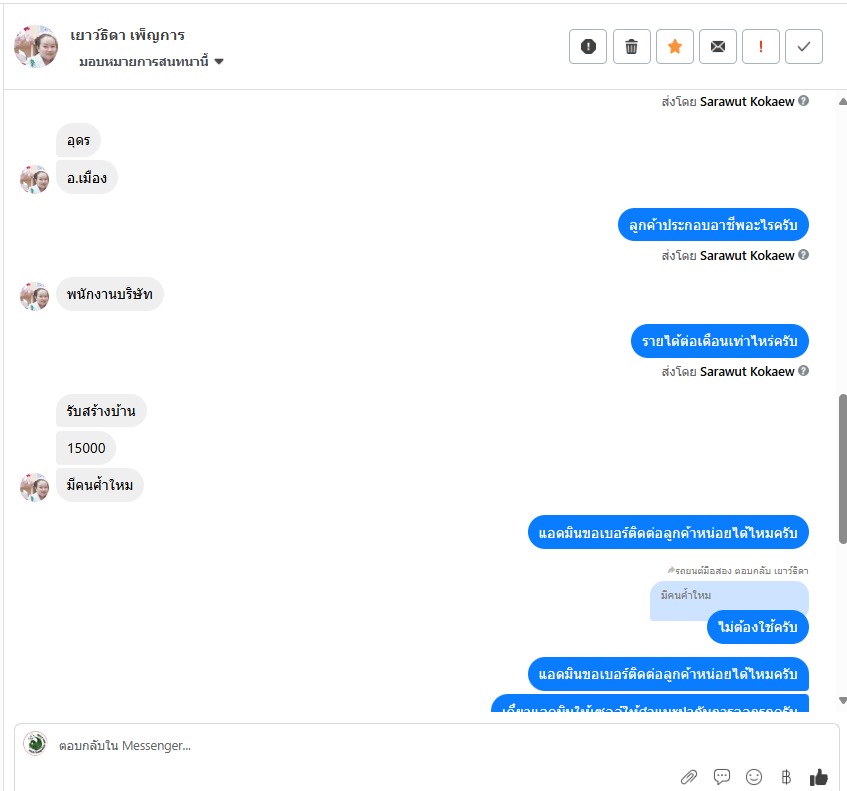Mark conversation done with checkmark icon
The width and height of the screenshot is (847, 791).
pos(804,46)
